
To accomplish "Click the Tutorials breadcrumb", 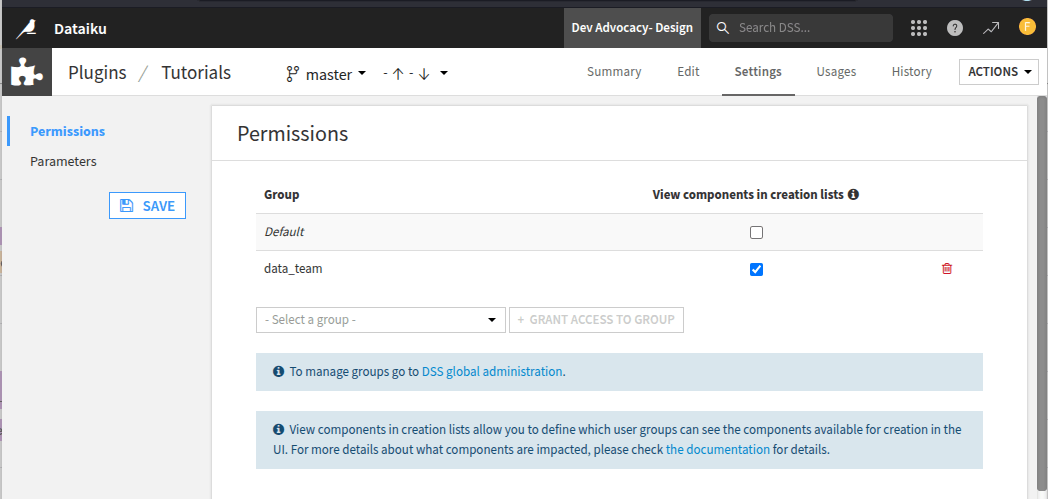I will [196, 72].
